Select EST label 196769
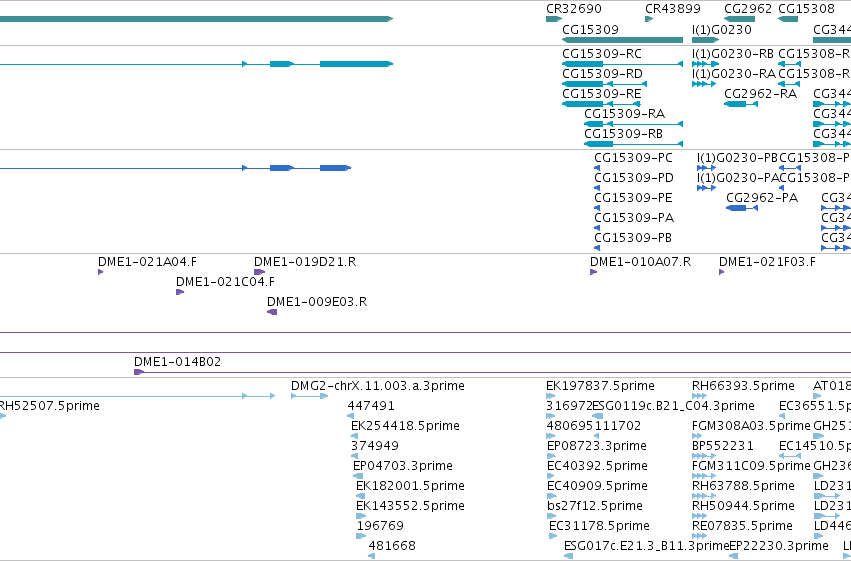The width and height of the screenshot is (851, 561). pyautogui.click(x=380, y=526)
